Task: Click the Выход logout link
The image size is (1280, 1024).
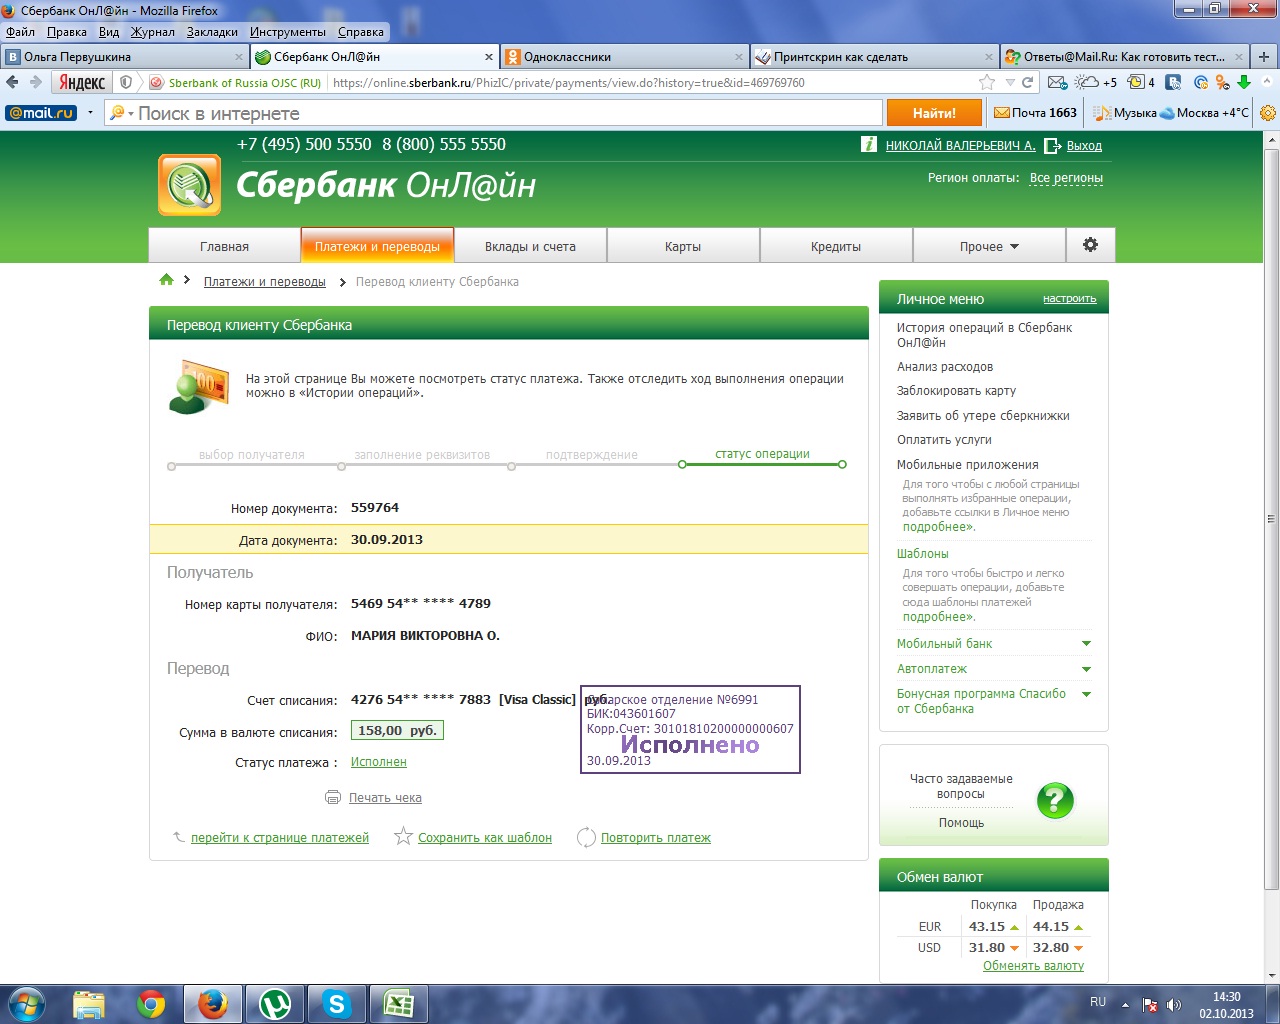Action: 1084,146
